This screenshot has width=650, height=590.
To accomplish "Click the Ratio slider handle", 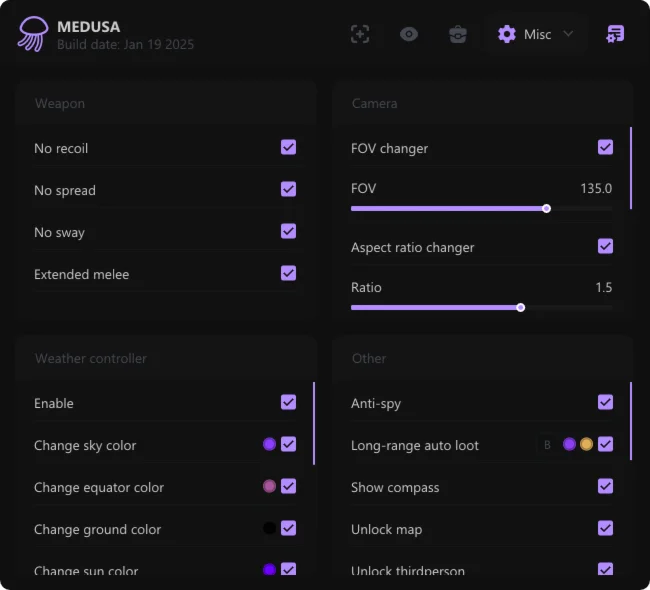I will pos(520,307).
